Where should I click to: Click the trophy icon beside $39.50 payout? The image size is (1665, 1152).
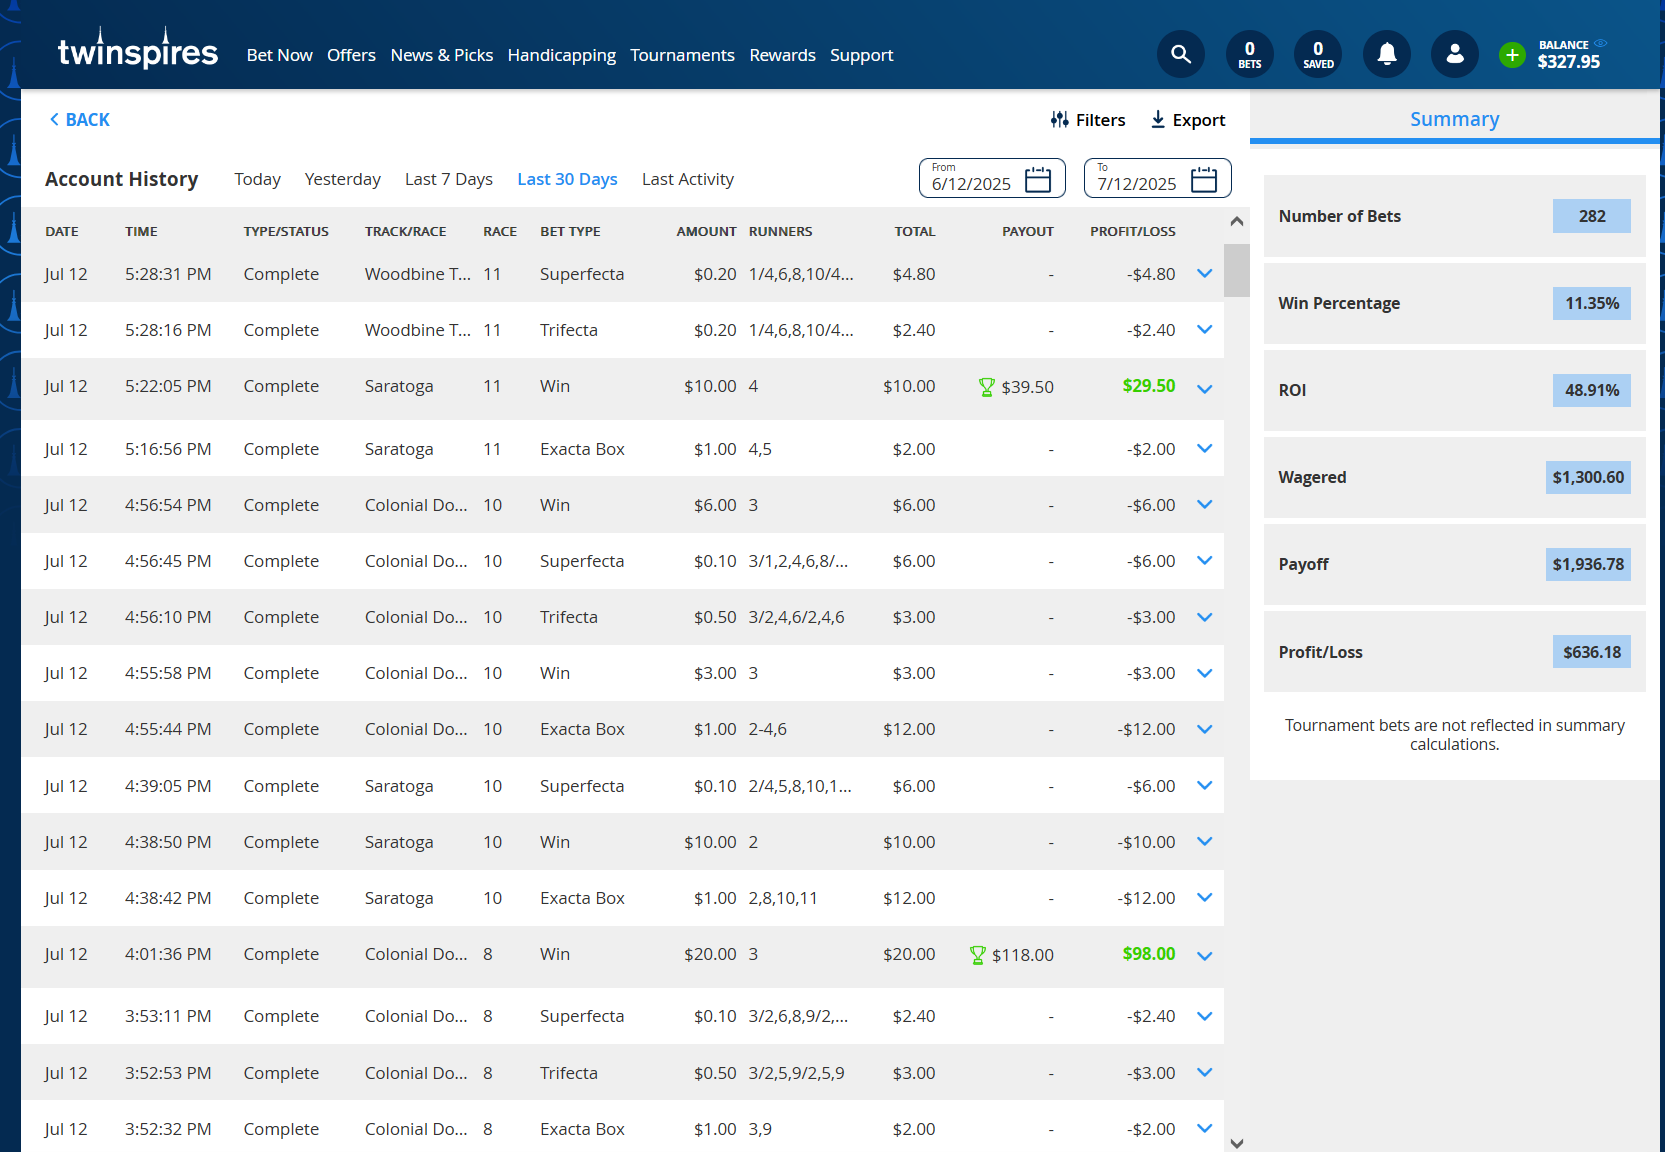click(x=986, y=387)
